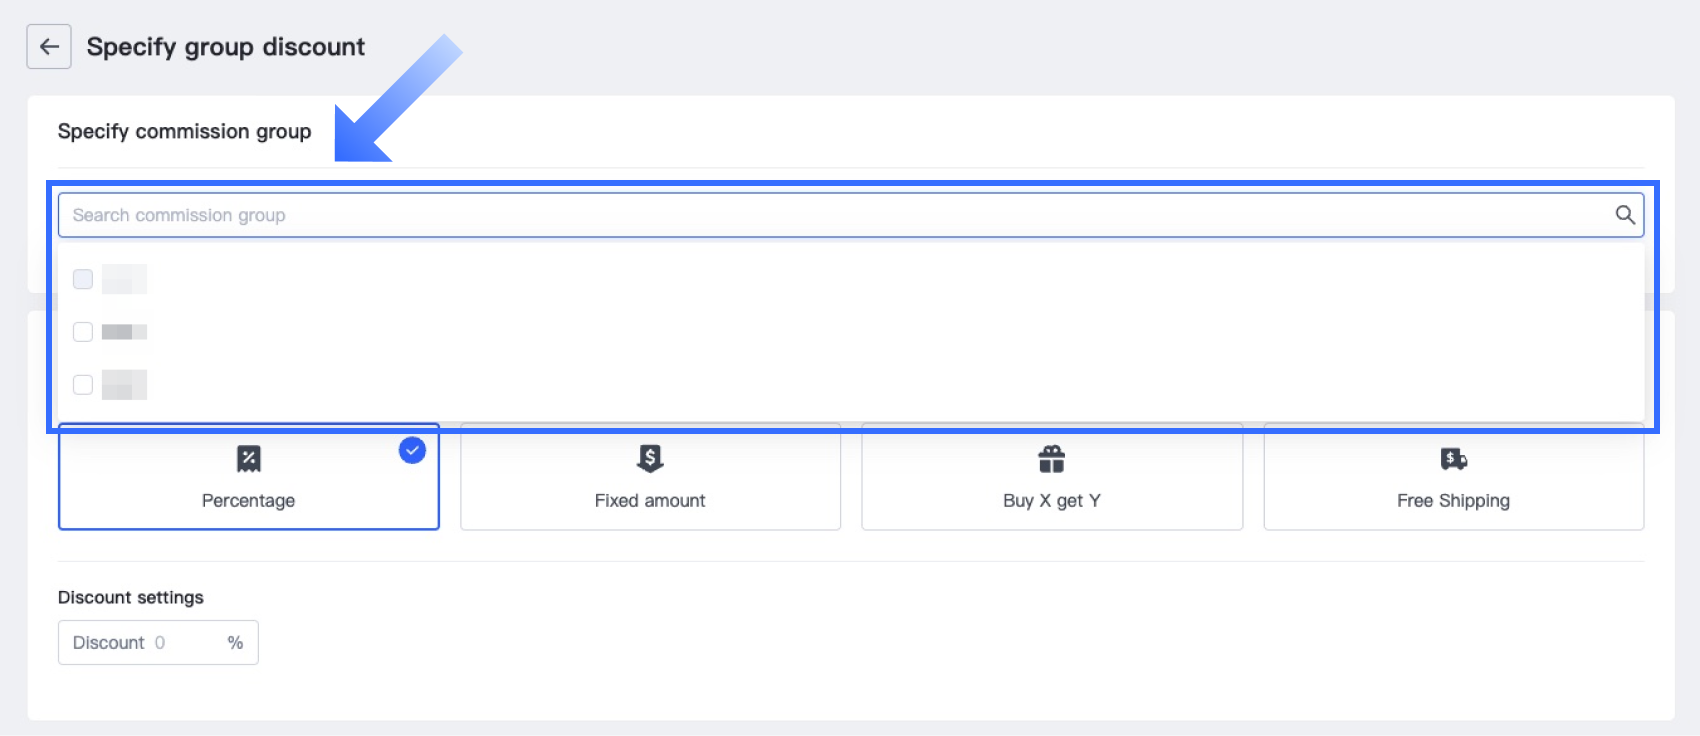1700x736 pixels.
Task: Pick the Free Shipping label
Action: (1453, 501)
